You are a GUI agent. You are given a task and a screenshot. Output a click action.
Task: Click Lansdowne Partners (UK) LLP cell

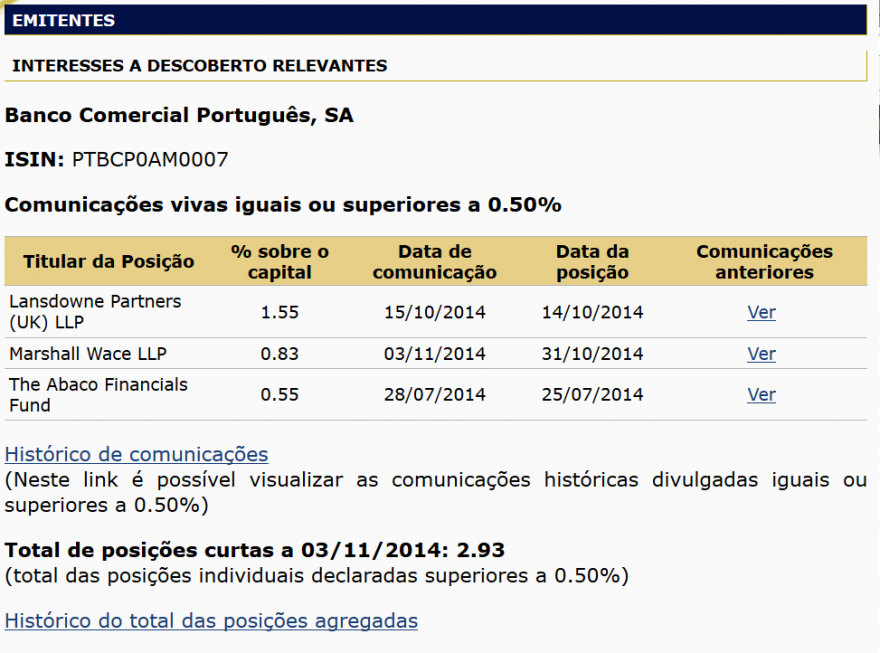pyautogui.click(x=95, y=311)
